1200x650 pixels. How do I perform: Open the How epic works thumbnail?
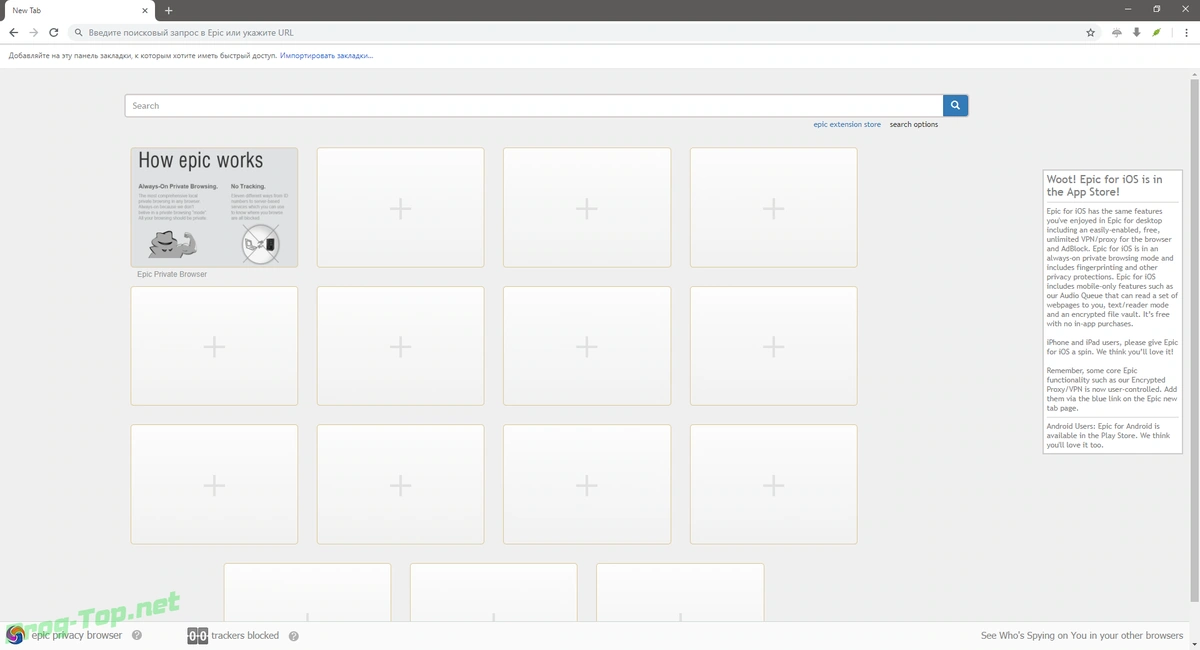tap(214, 207)
